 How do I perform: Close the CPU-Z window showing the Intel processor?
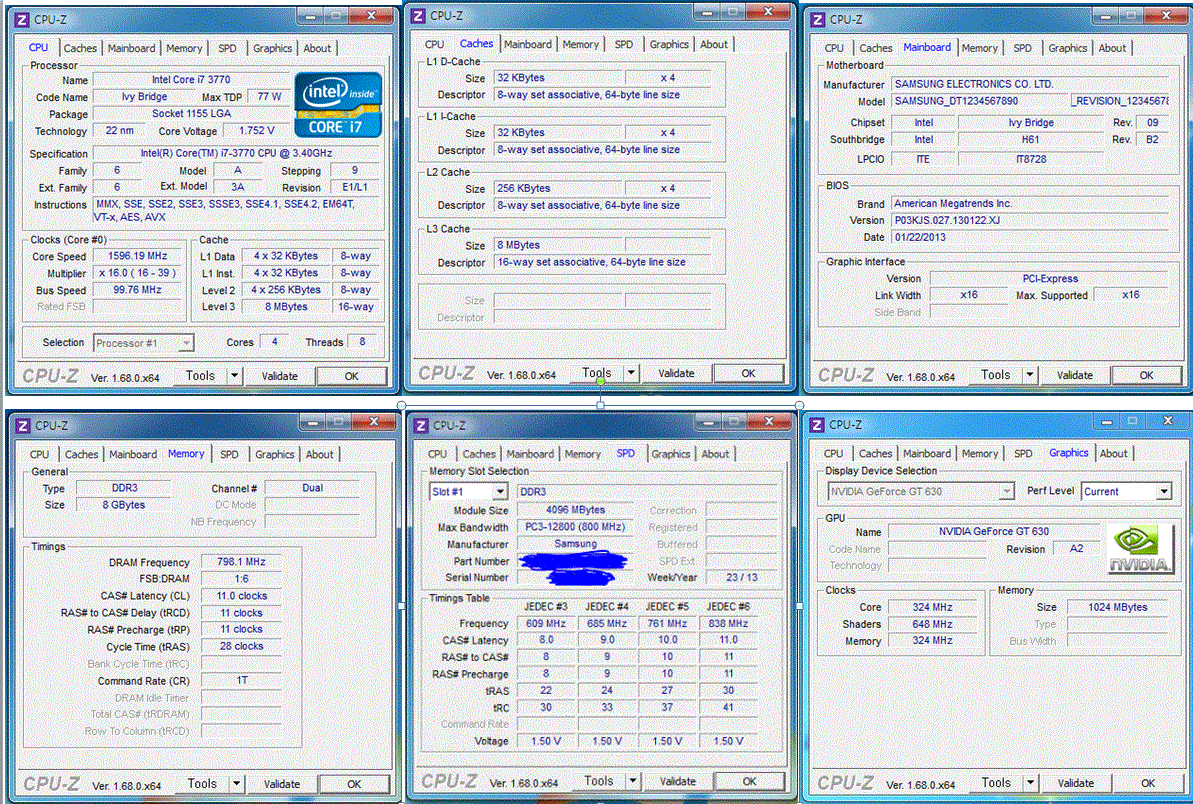(x=379, y=17)
